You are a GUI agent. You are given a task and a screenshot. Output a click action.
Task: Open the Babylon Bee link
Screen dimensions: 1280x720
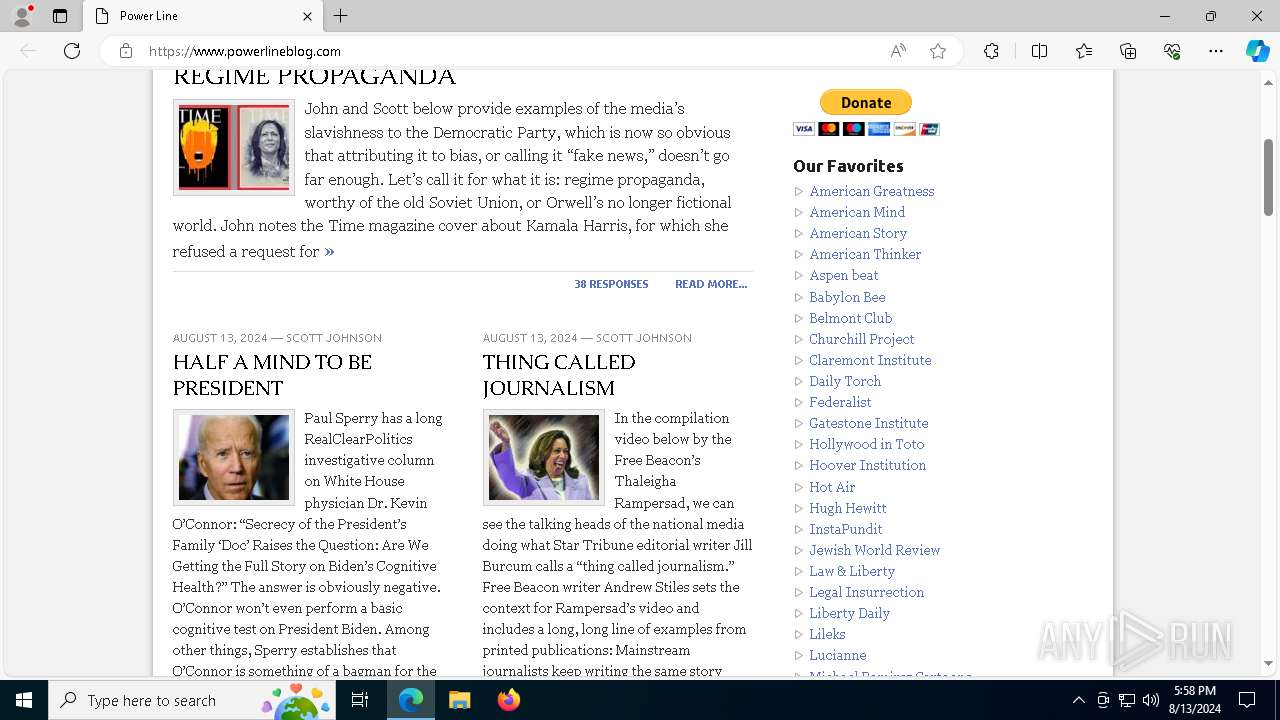point(847,297)
